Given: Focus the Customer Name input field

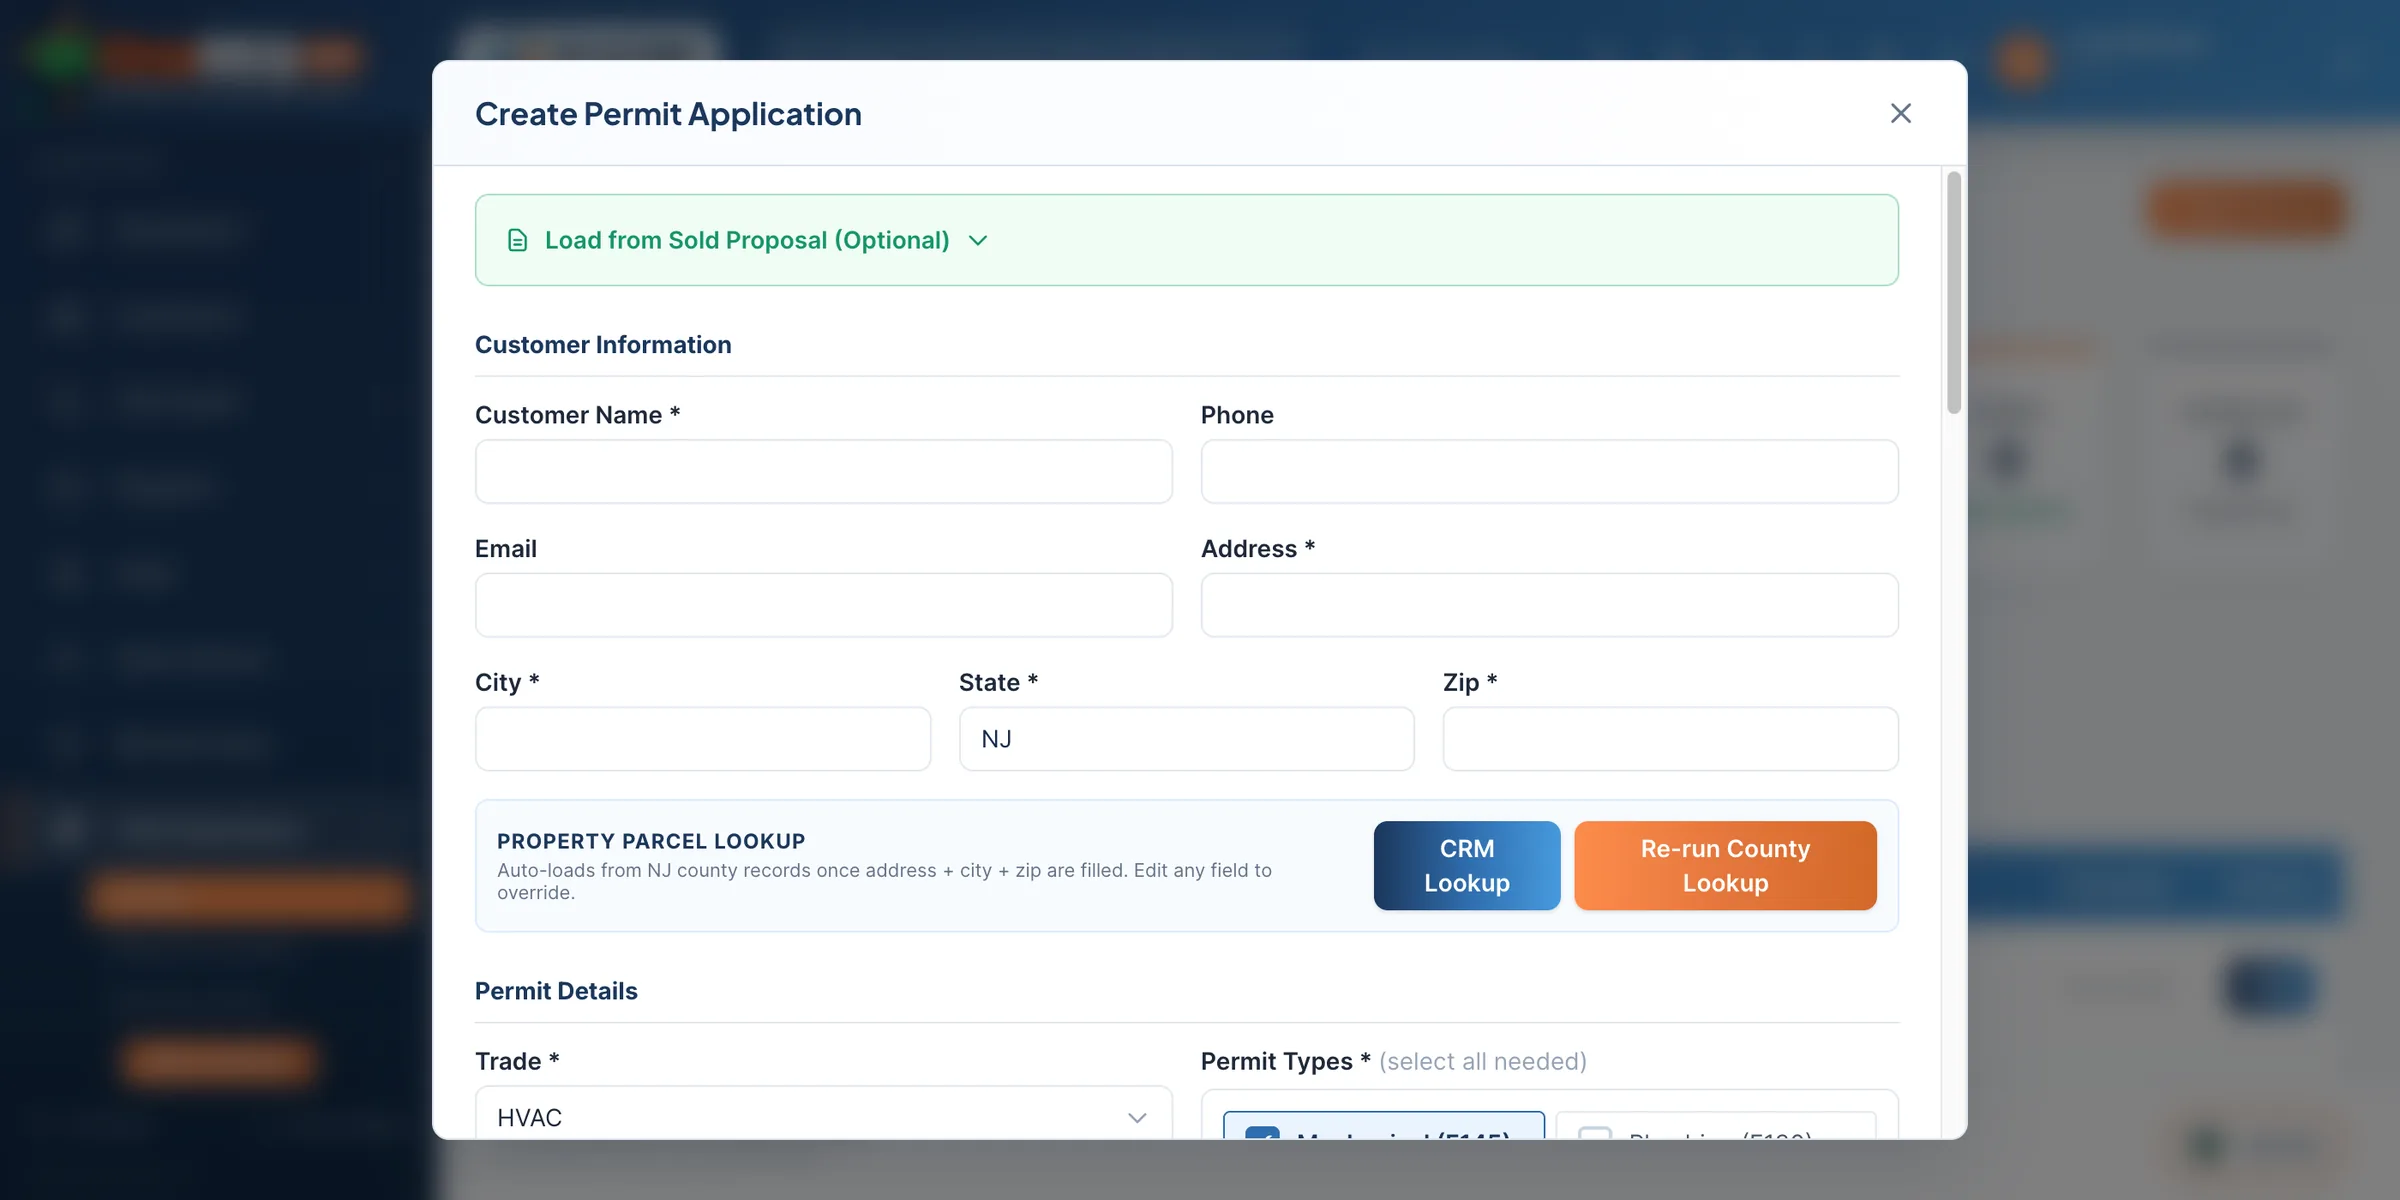Looking at the screenshot, I should point(824,471).
